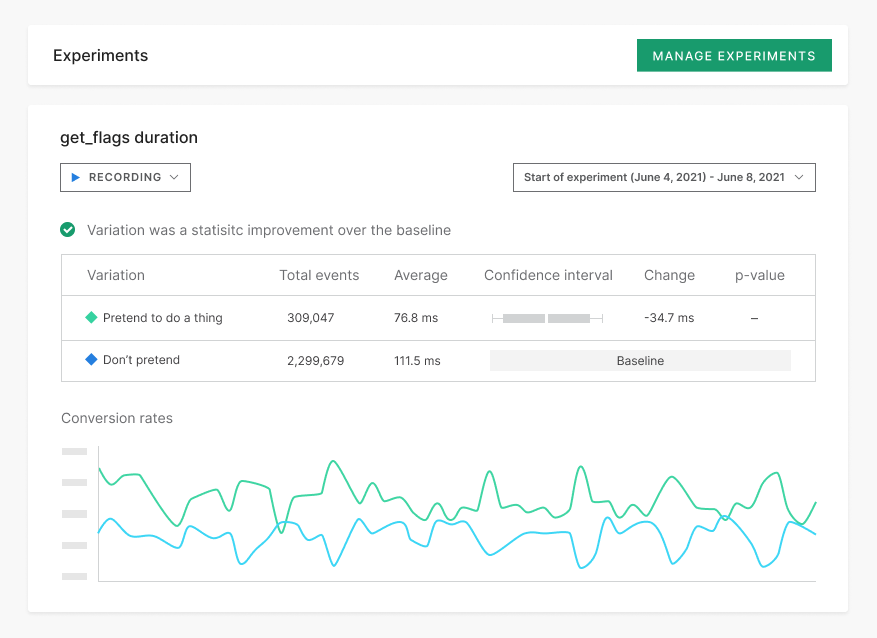
Task: Select the 'Pretend to do a thing' variation
Action: coord(162,318)
